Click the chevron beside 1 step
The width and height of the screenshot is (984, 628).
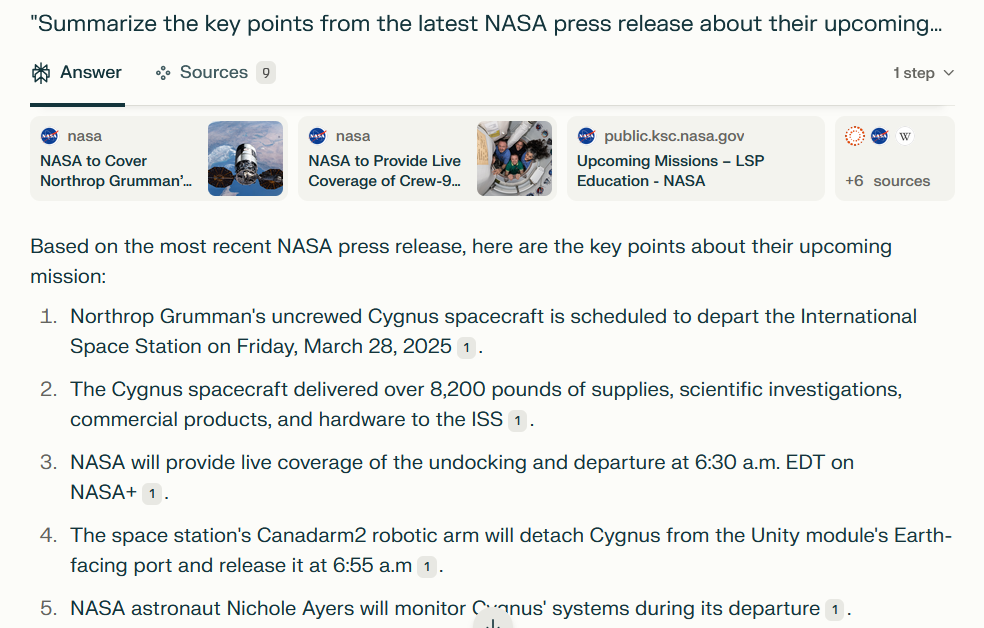click(949, 73)
